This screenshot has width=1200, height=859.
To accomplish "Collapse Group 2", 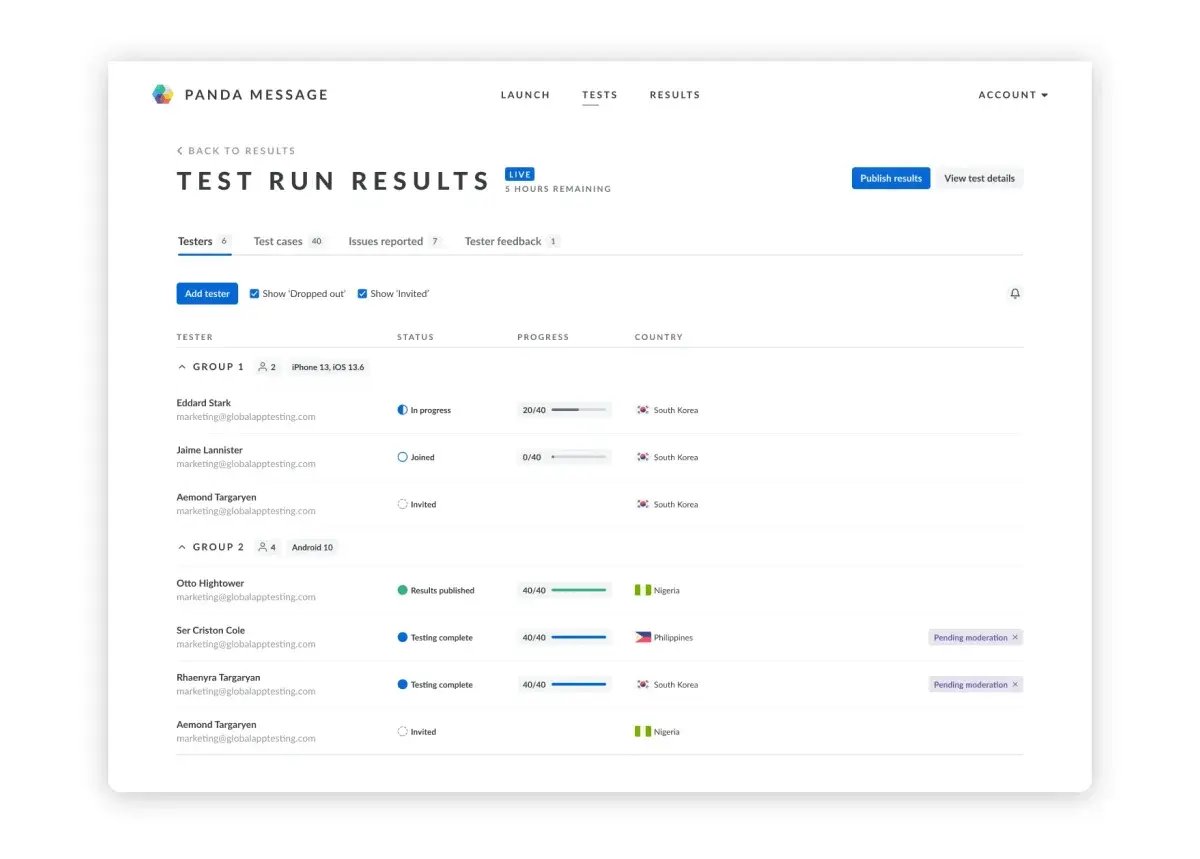I will 181,547.
